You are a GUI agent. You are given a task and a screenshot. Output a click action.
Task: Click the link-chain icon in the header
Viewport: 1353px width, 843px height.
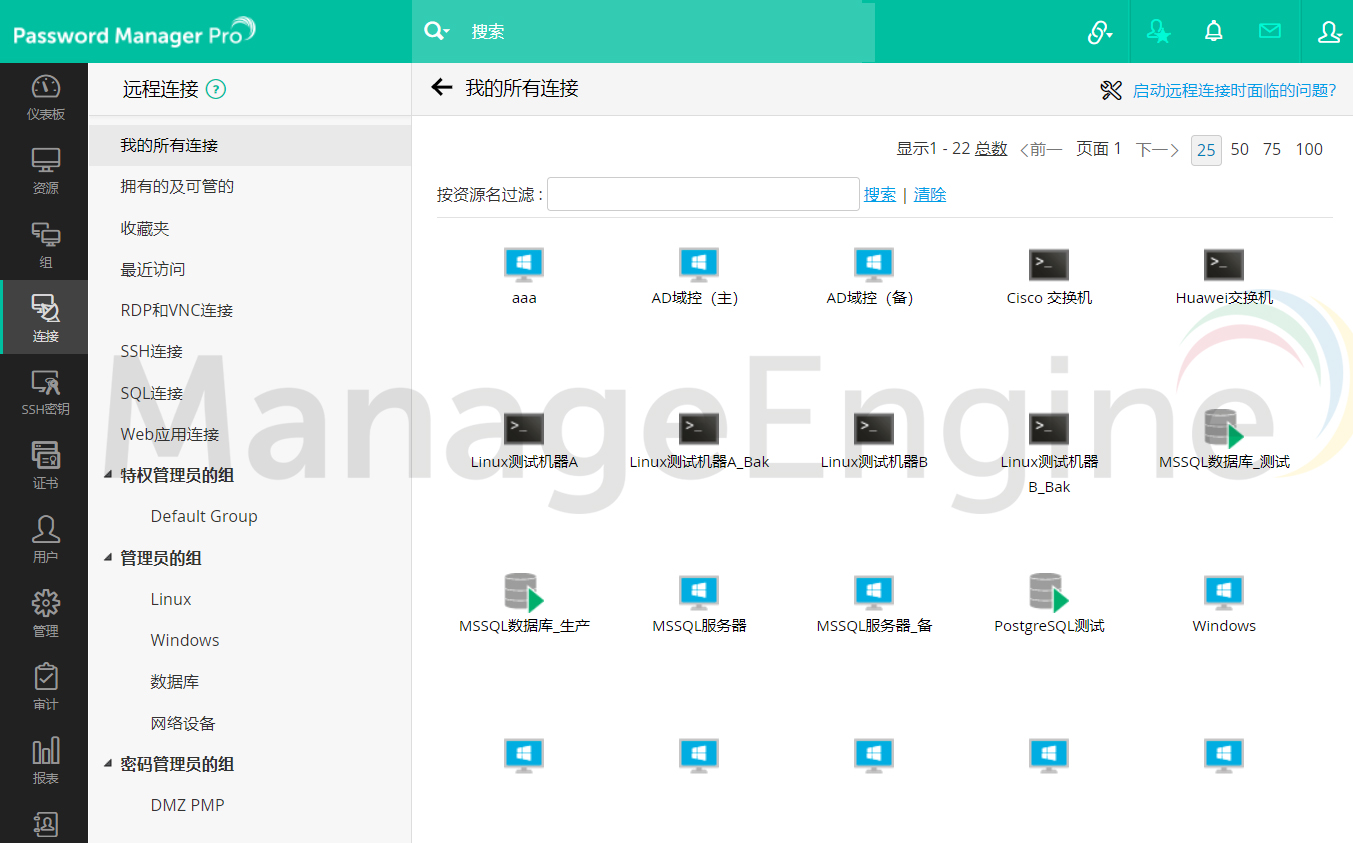pyautogui.click(x=1099, y=32)
